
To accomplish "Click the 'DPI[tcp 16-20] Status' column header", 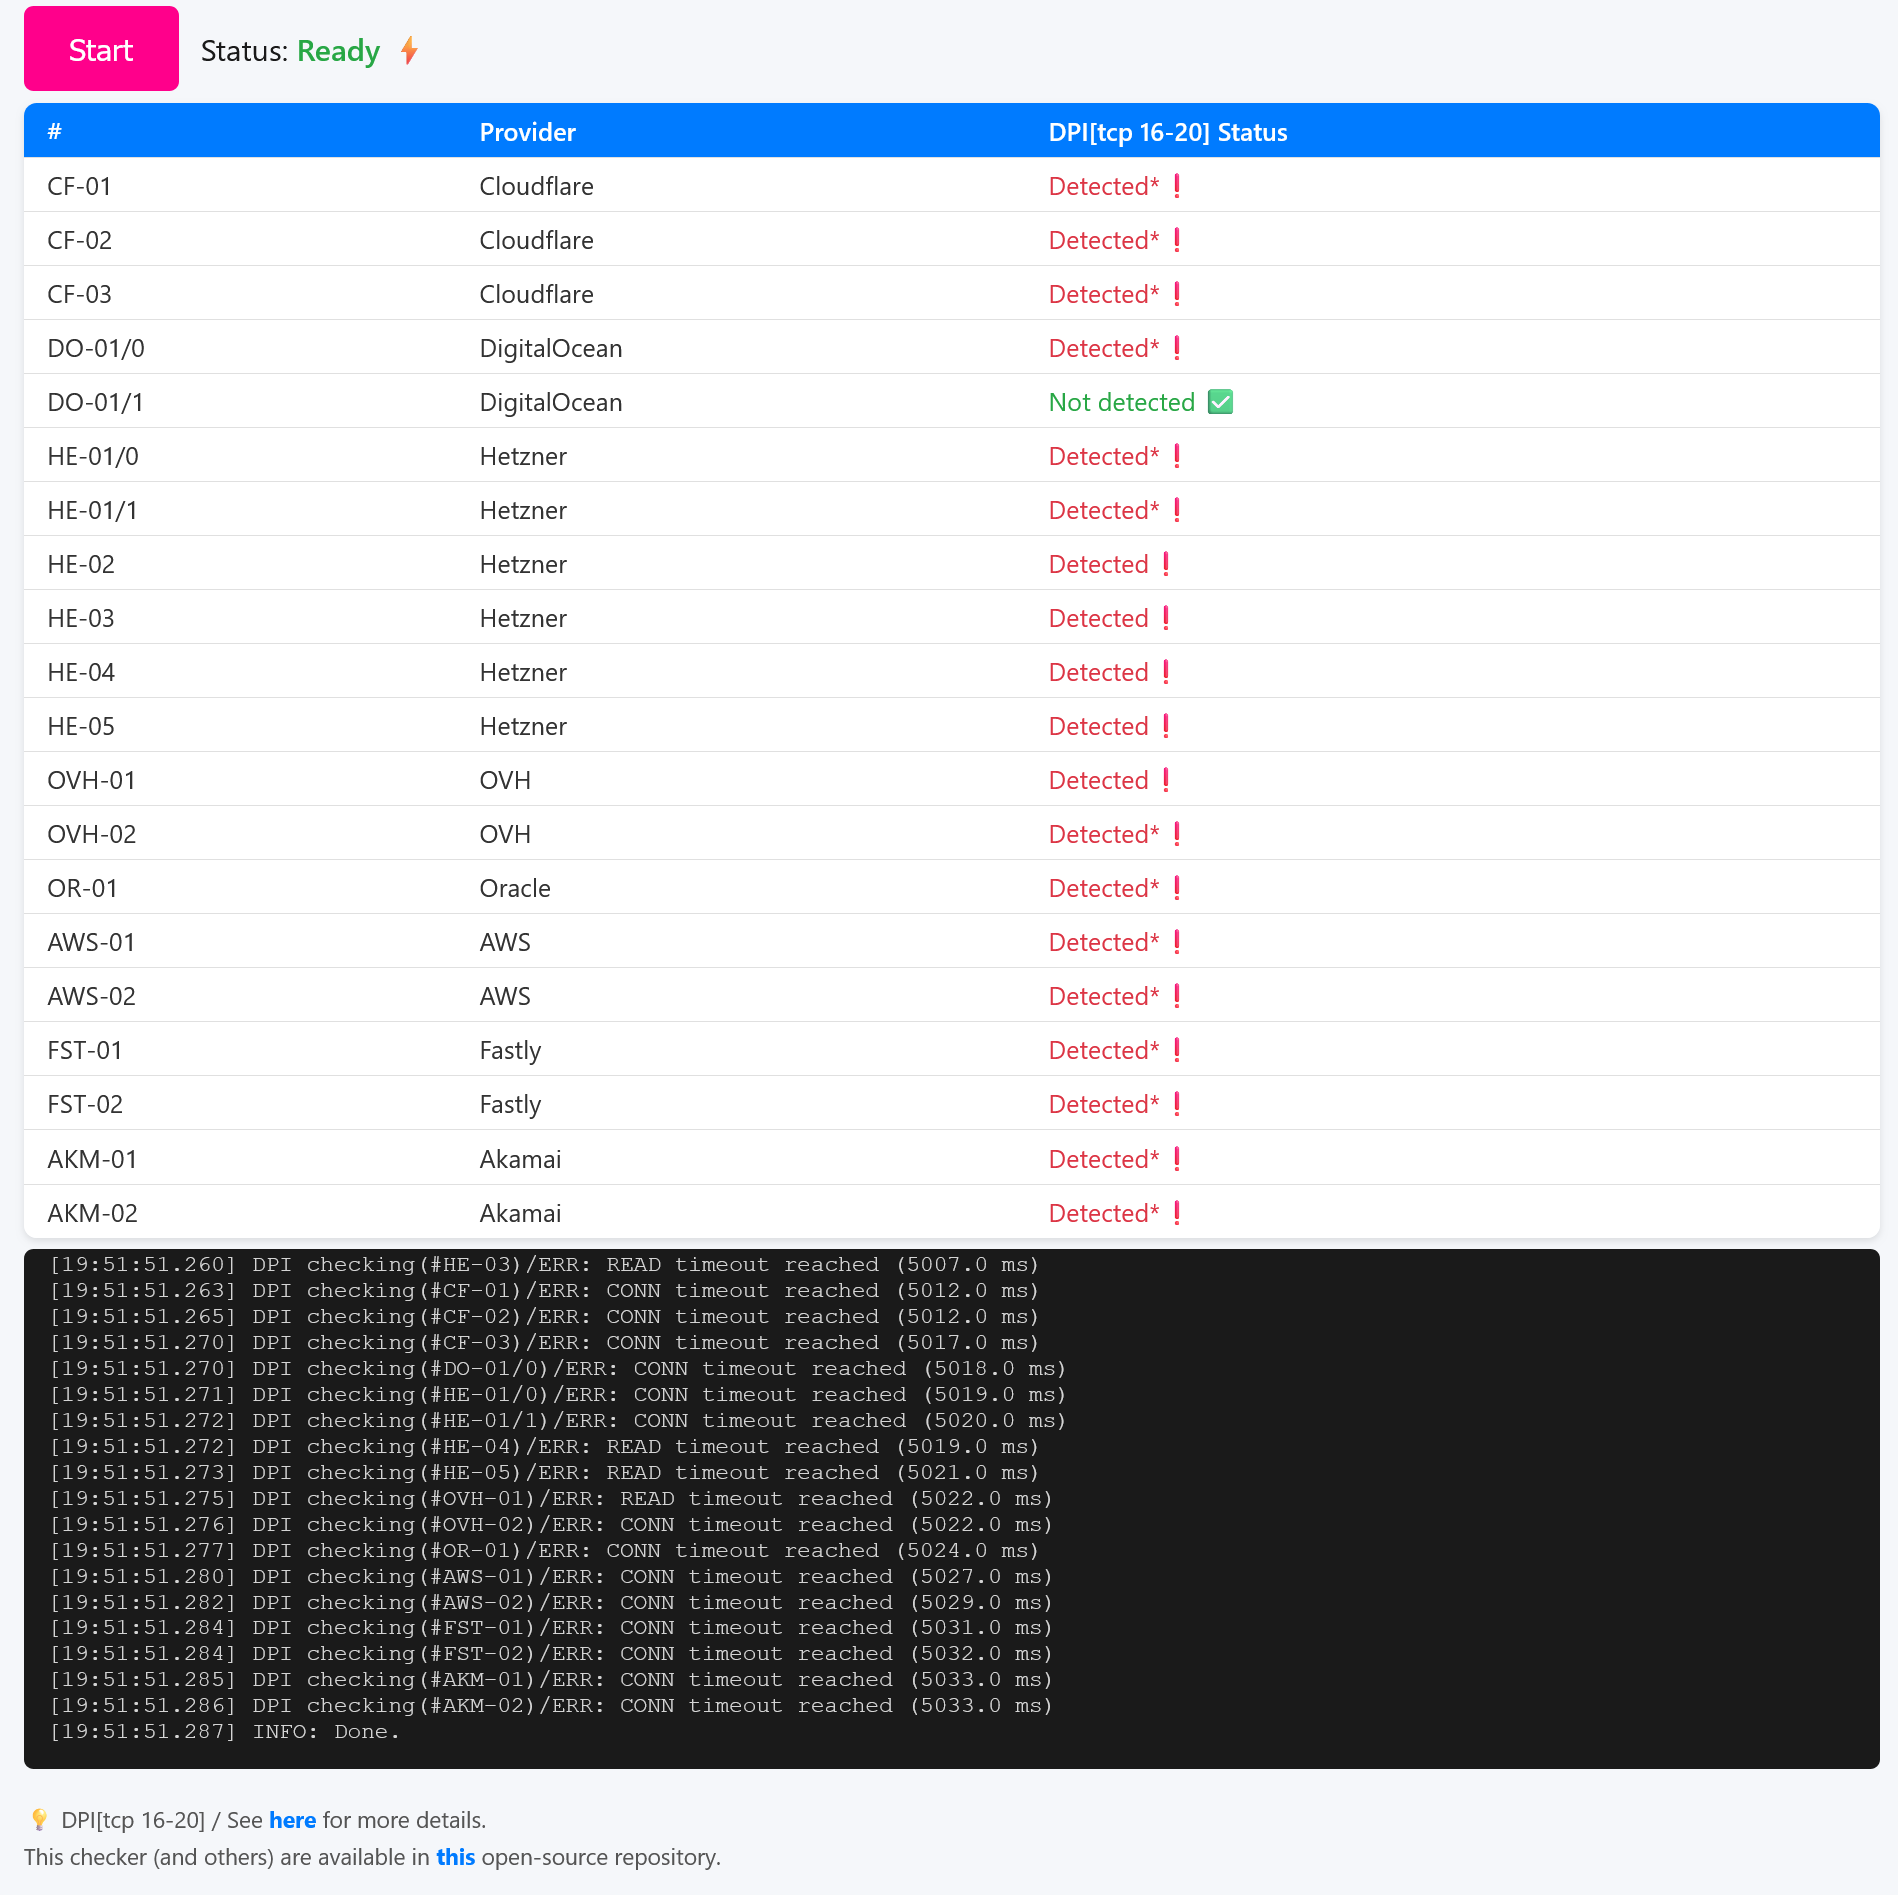I will pos(1168,132).
